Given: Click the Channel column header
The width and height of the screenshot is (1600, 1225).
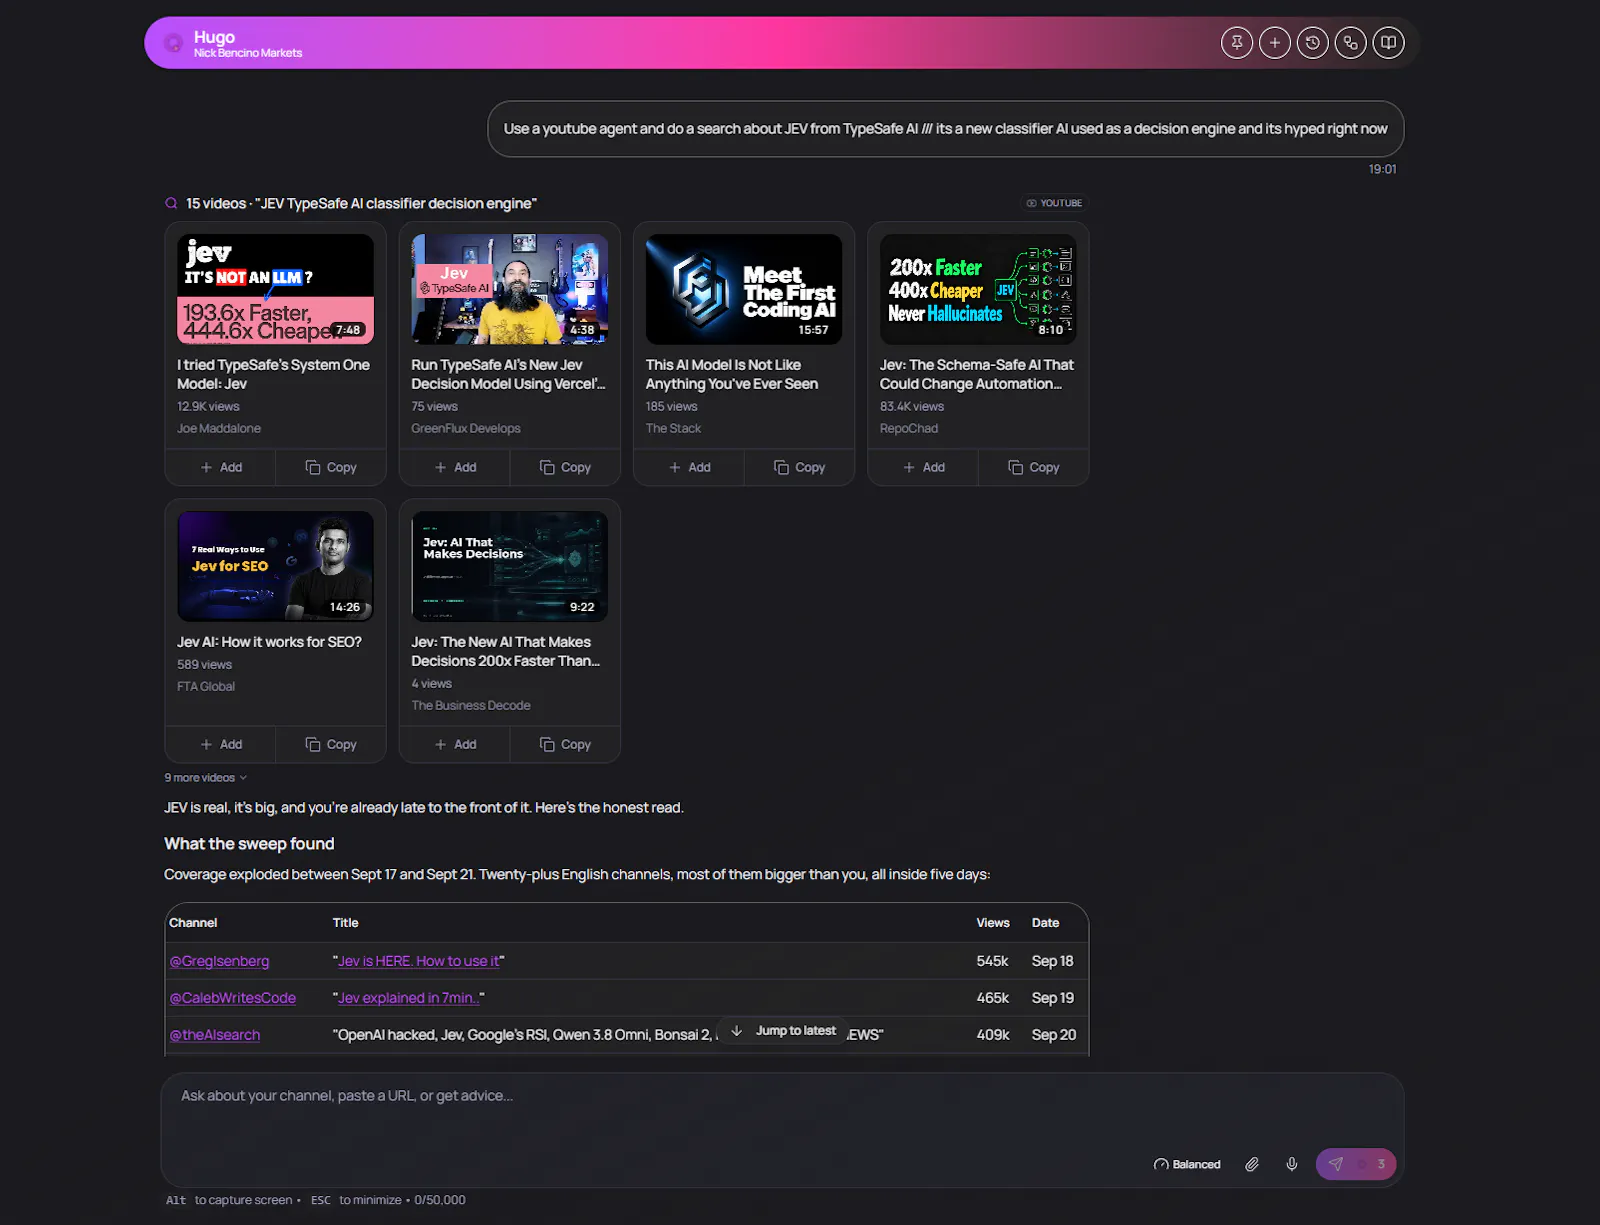Looking at the screenshot, I should click(193, 923).
